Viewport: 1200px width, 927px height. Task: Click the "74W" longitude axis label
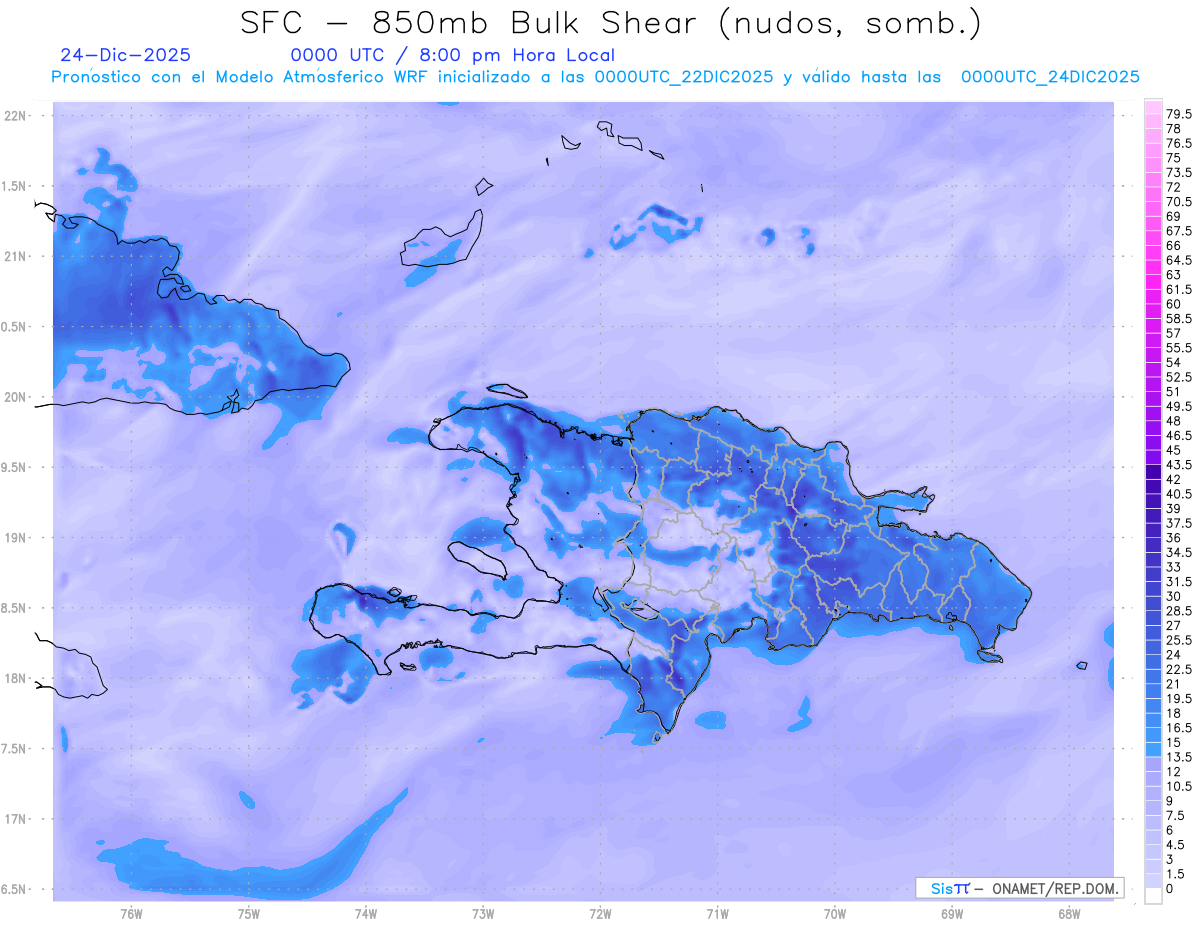pyautogui.click(x=365, y=913)
